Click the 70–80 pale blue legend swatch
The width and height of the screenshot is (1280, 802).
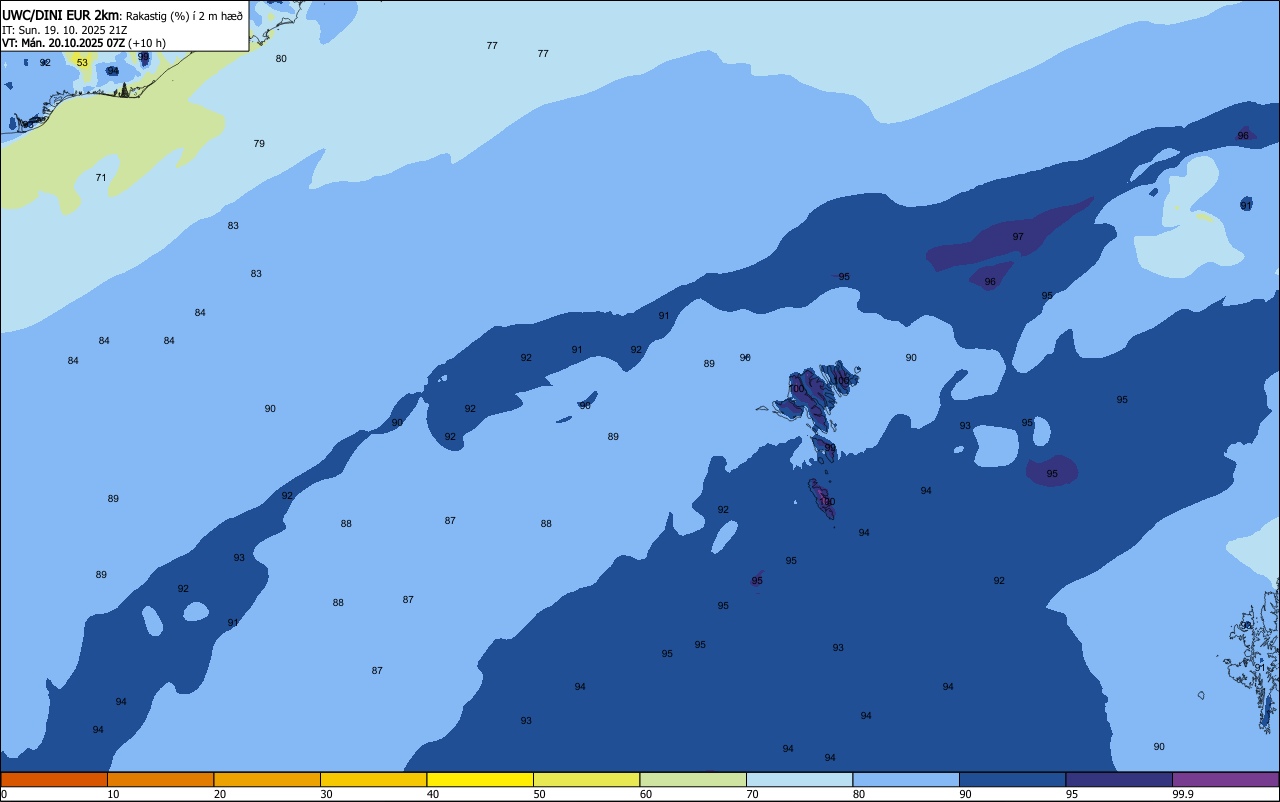(x=799, y=779)
